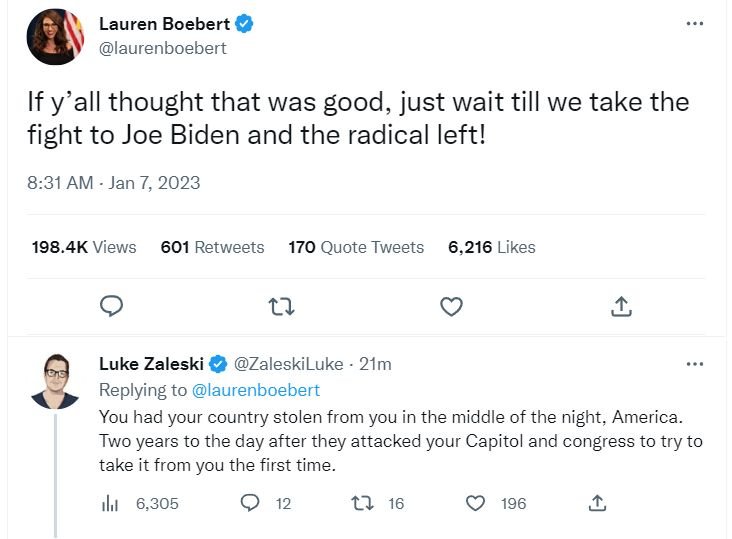The height and width of the screenshot is (539, 732).
Task: Reply to Lauren Boebert's main tweet
Action: 112,306
